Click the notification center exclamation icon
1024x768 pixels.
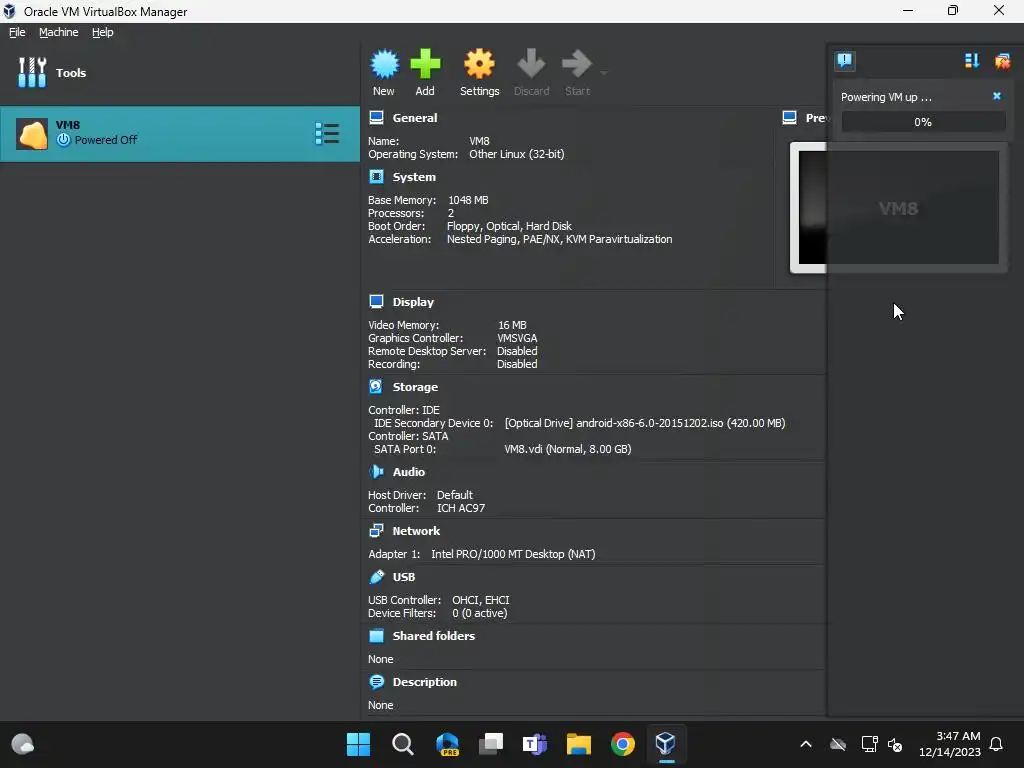tap(844, 61)
